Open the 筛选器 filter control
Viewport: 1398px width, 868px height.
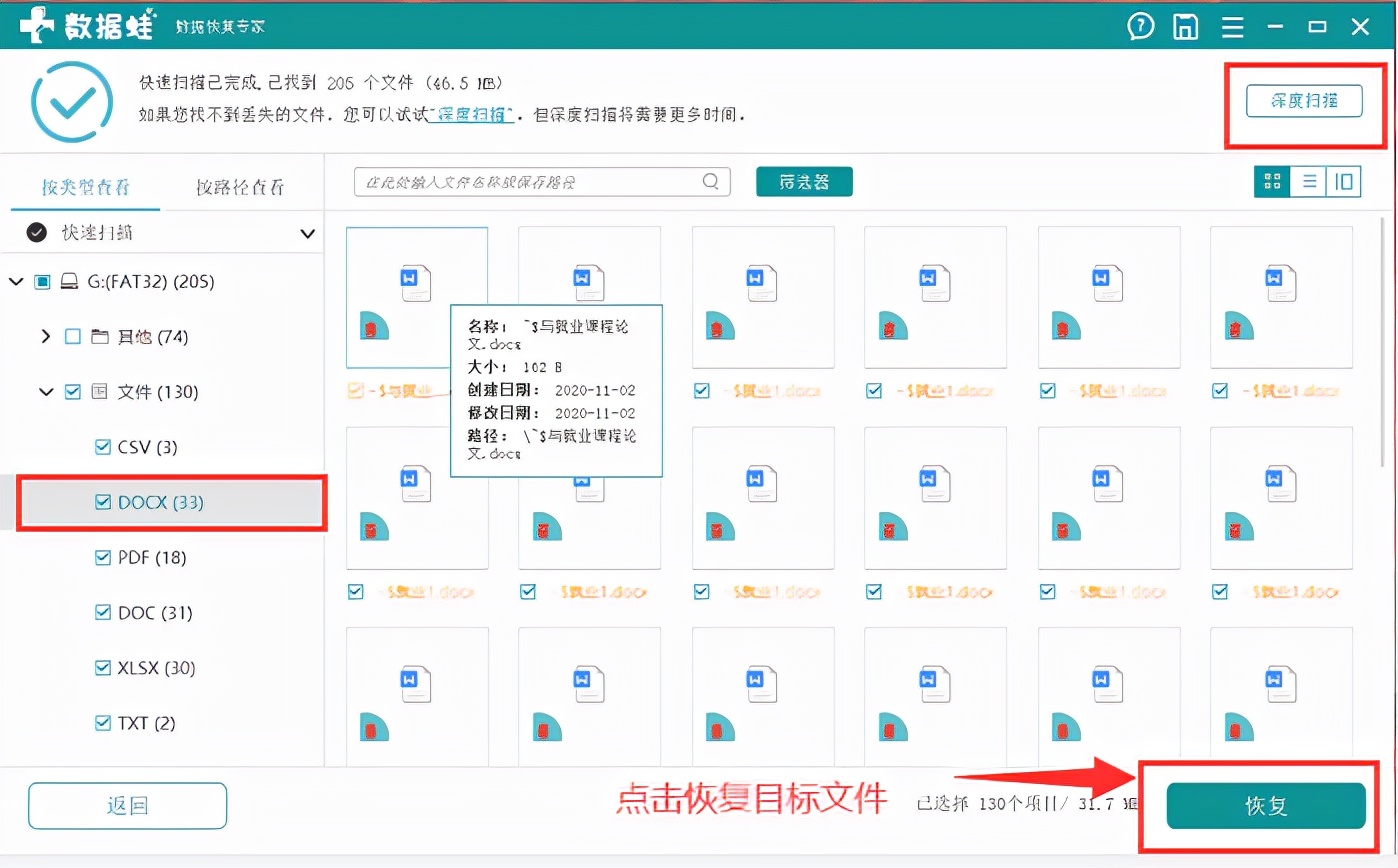pos(803,181)
